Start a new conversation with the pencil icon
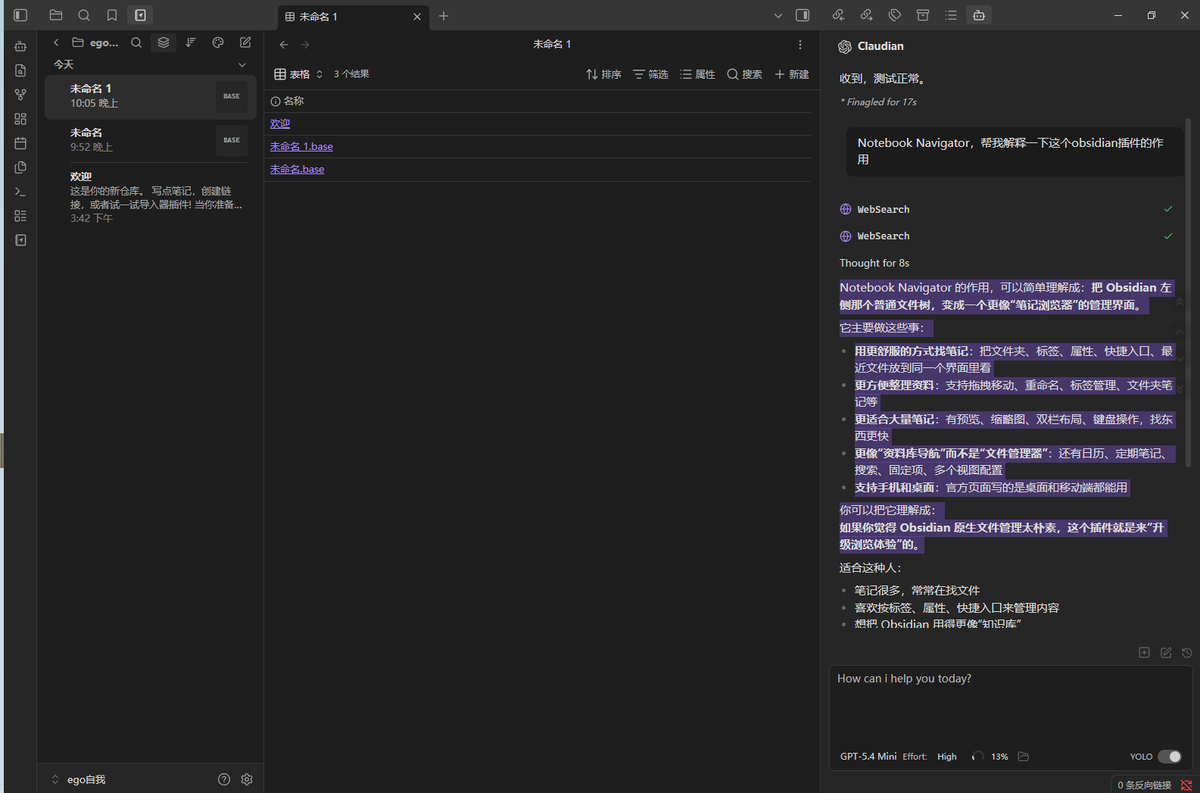 pyautogui.click(x=1166, y=653)
